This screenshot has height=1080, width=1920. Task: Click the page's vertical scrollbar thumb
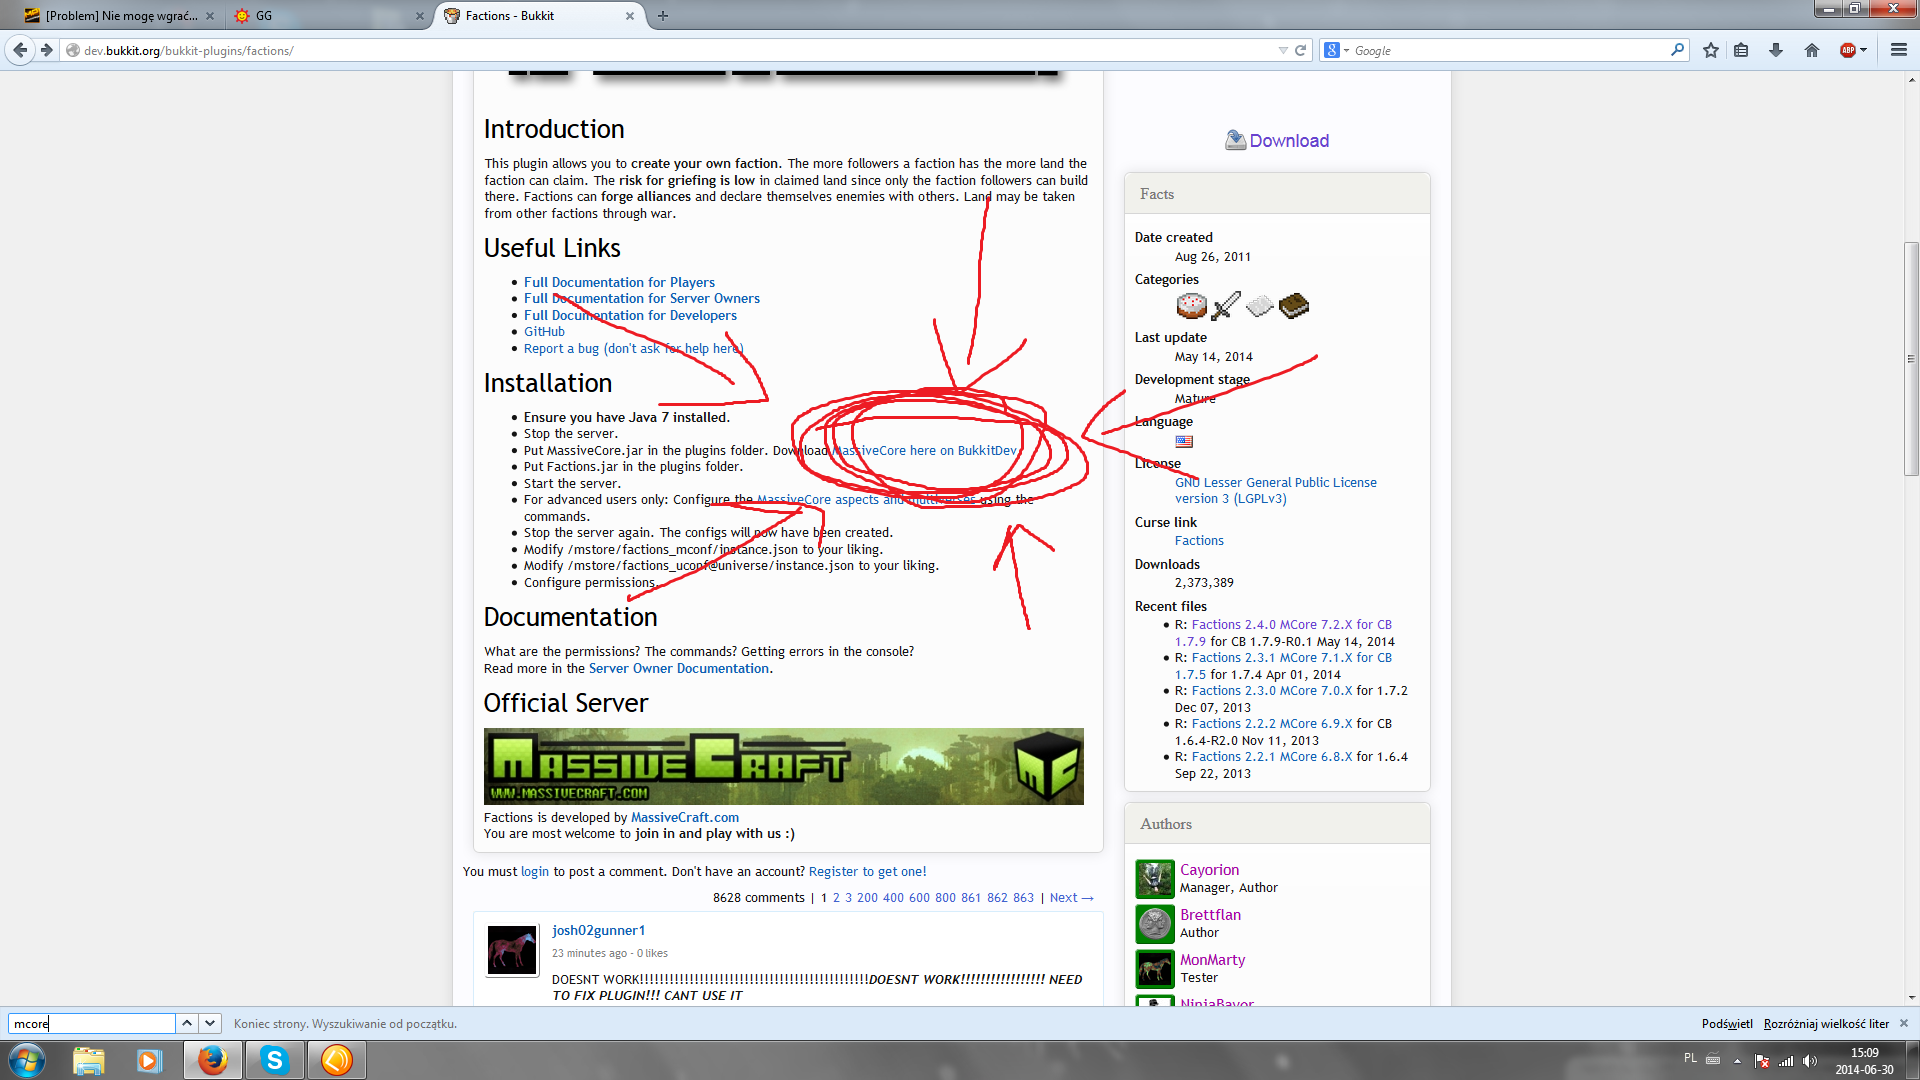pyautogui.click(x=1911, y=358)
